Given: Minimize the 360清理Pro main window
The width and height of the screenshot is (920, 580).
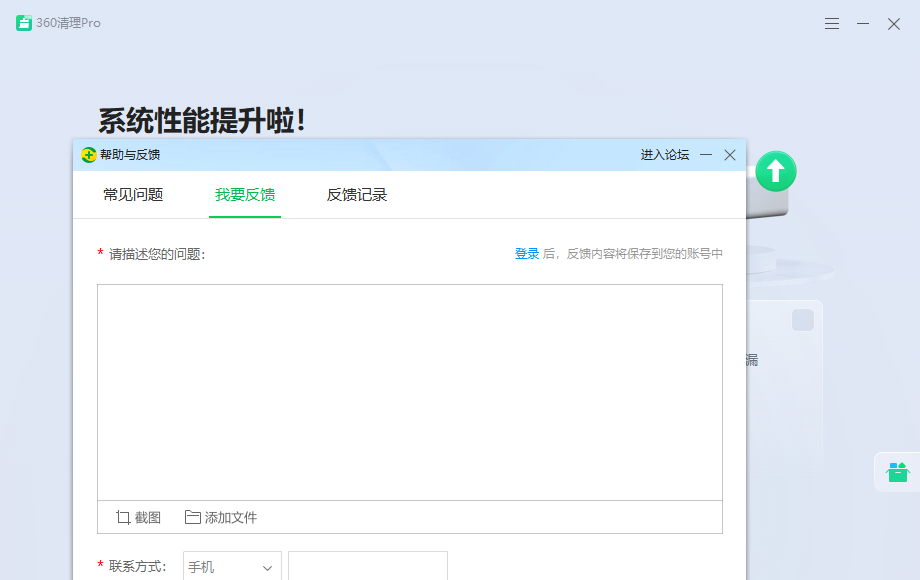Looking at the screenshot, I should [x=863, y=24].
